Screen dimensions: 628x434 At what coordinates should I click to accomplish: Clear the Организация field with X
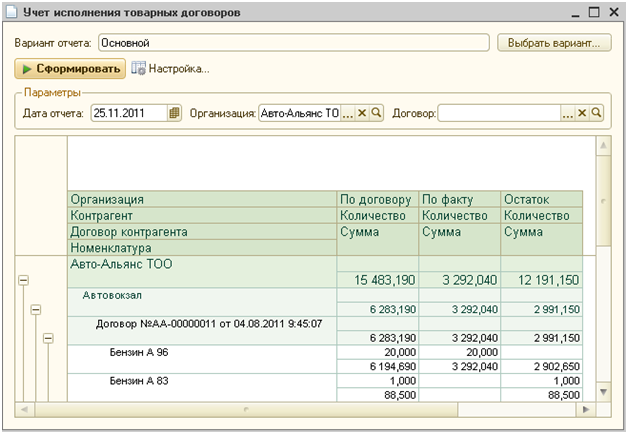(363, 114)
